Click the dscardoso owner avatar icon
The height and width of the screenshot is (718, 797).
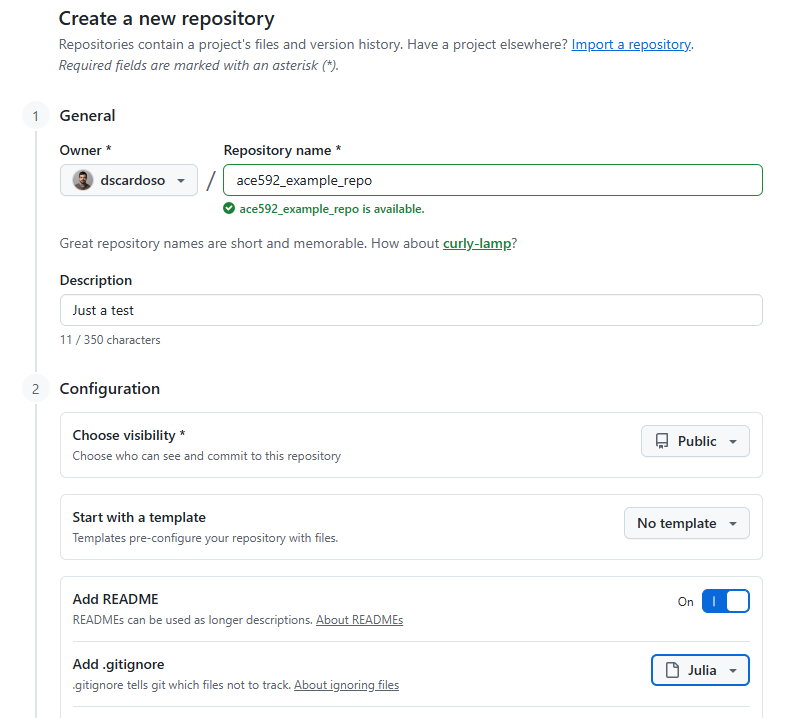(x=83, y=181)
